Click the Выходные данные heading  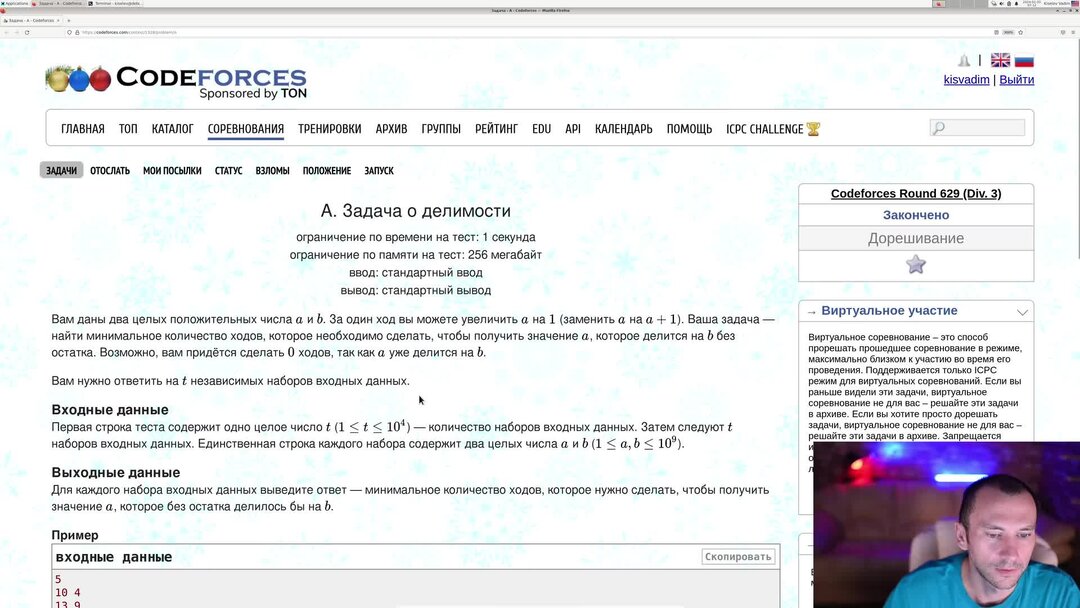116,472
